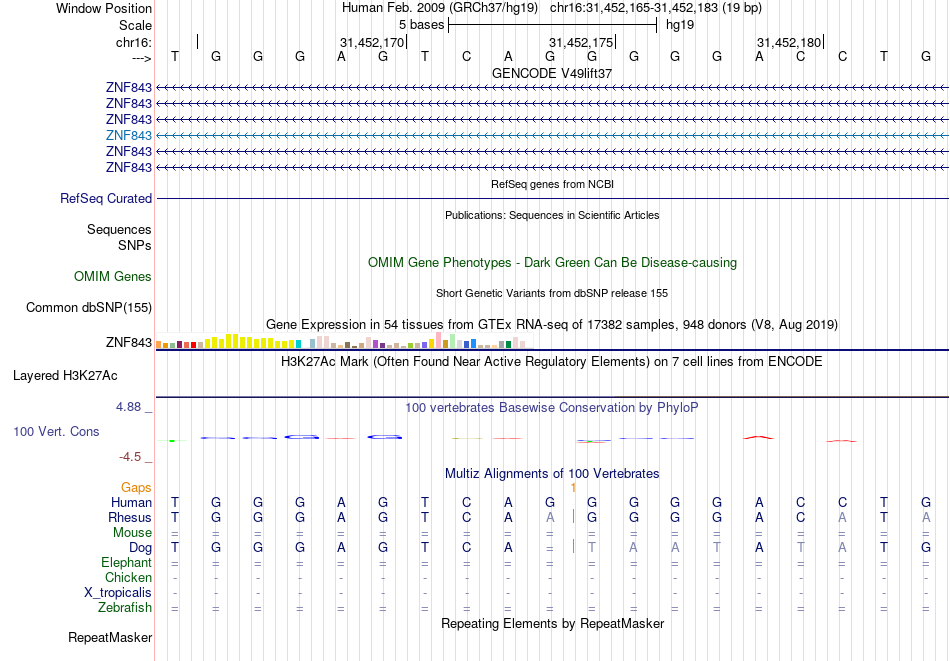Select the Mouse alignment row label
This screenshot has width=950, height=661.
pos(132,533)
